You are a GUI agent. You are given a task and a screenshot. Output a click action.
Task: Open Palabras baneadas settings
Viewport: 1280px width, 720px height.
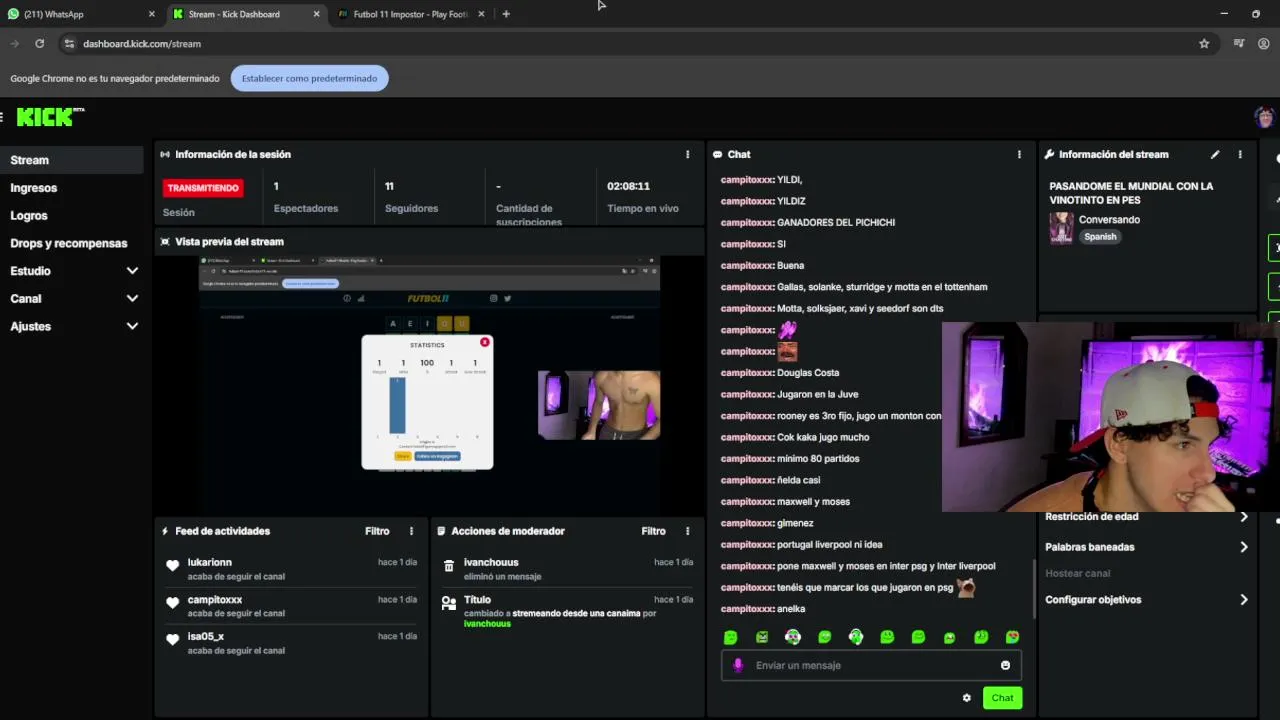pyautogui.click(x=1148, y=547)
